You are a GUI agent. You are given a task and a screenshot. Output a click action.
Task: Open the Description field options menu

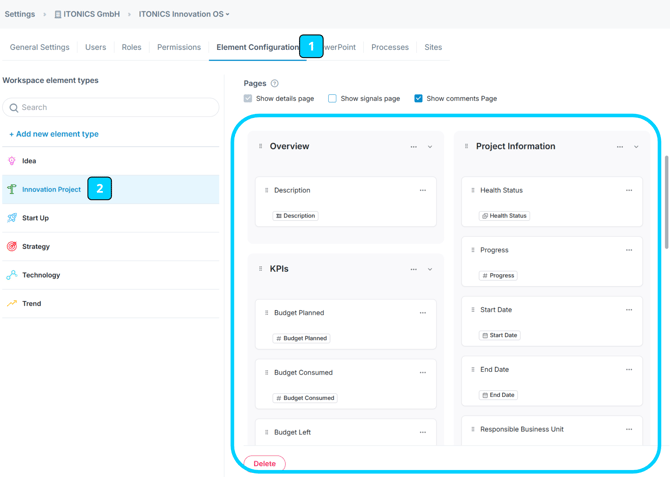point(423,190)
